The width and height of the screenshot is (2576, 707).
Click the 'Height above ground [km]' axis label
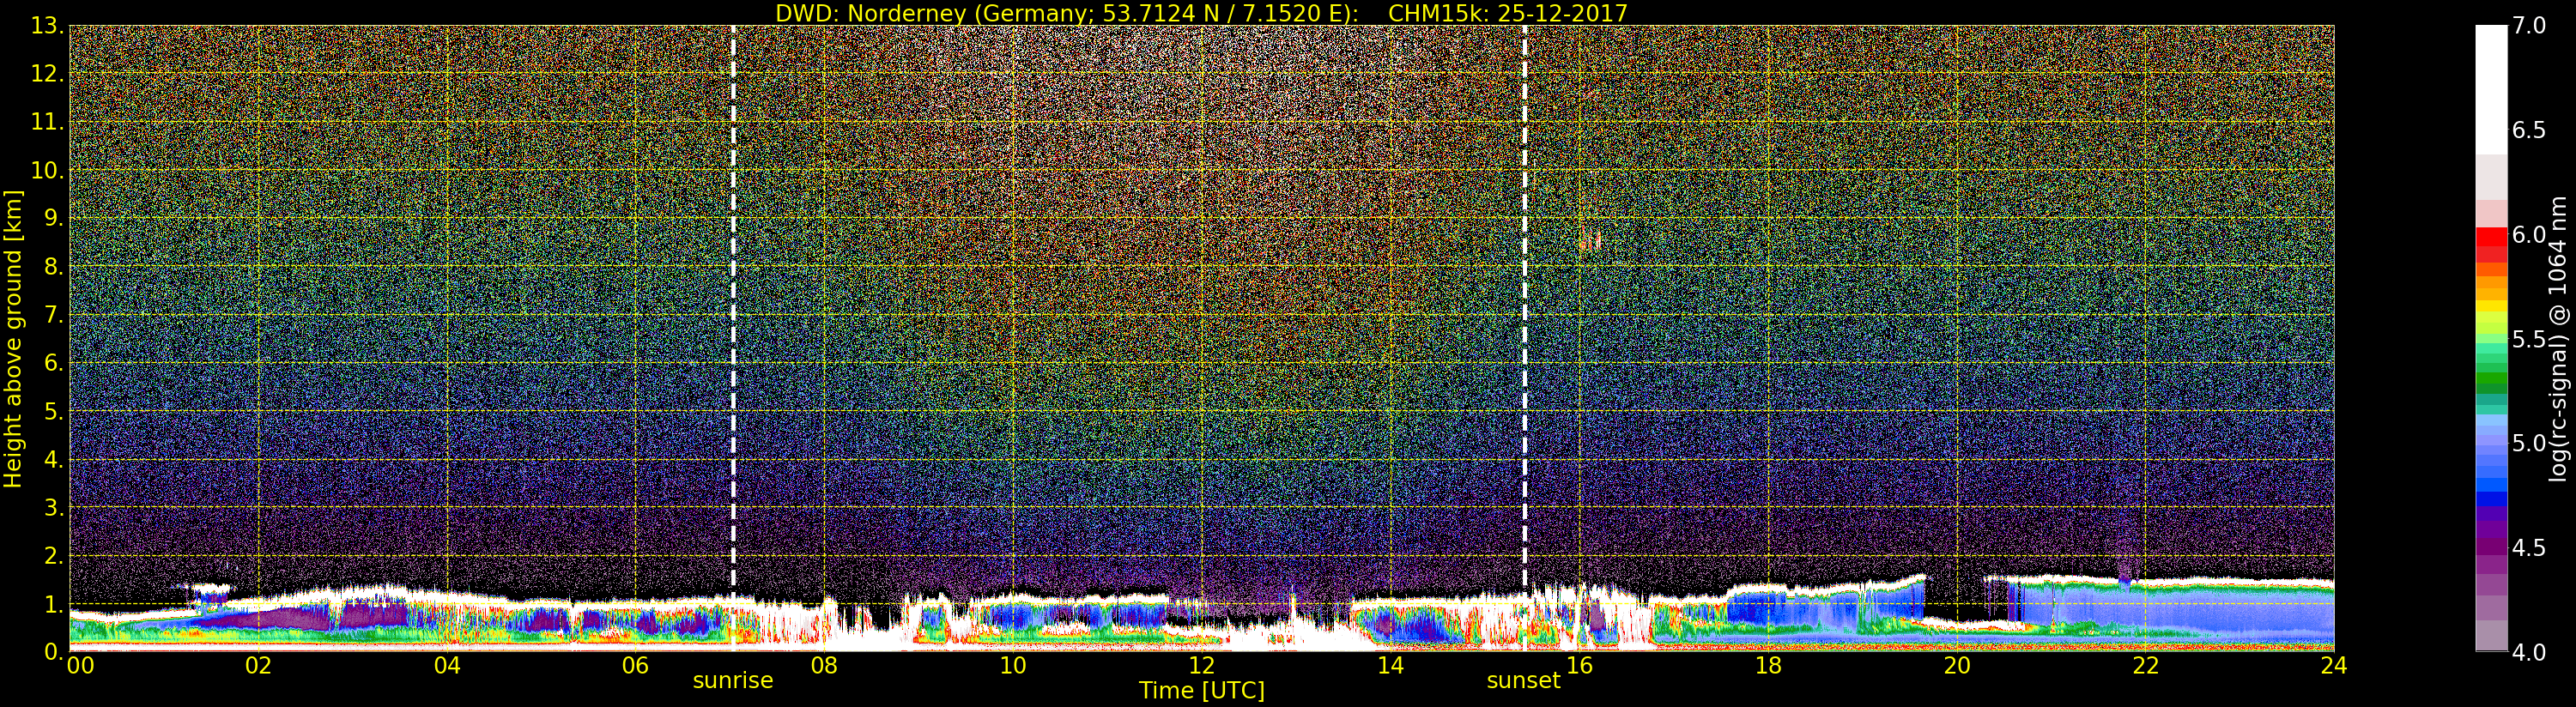click(13, 339)
